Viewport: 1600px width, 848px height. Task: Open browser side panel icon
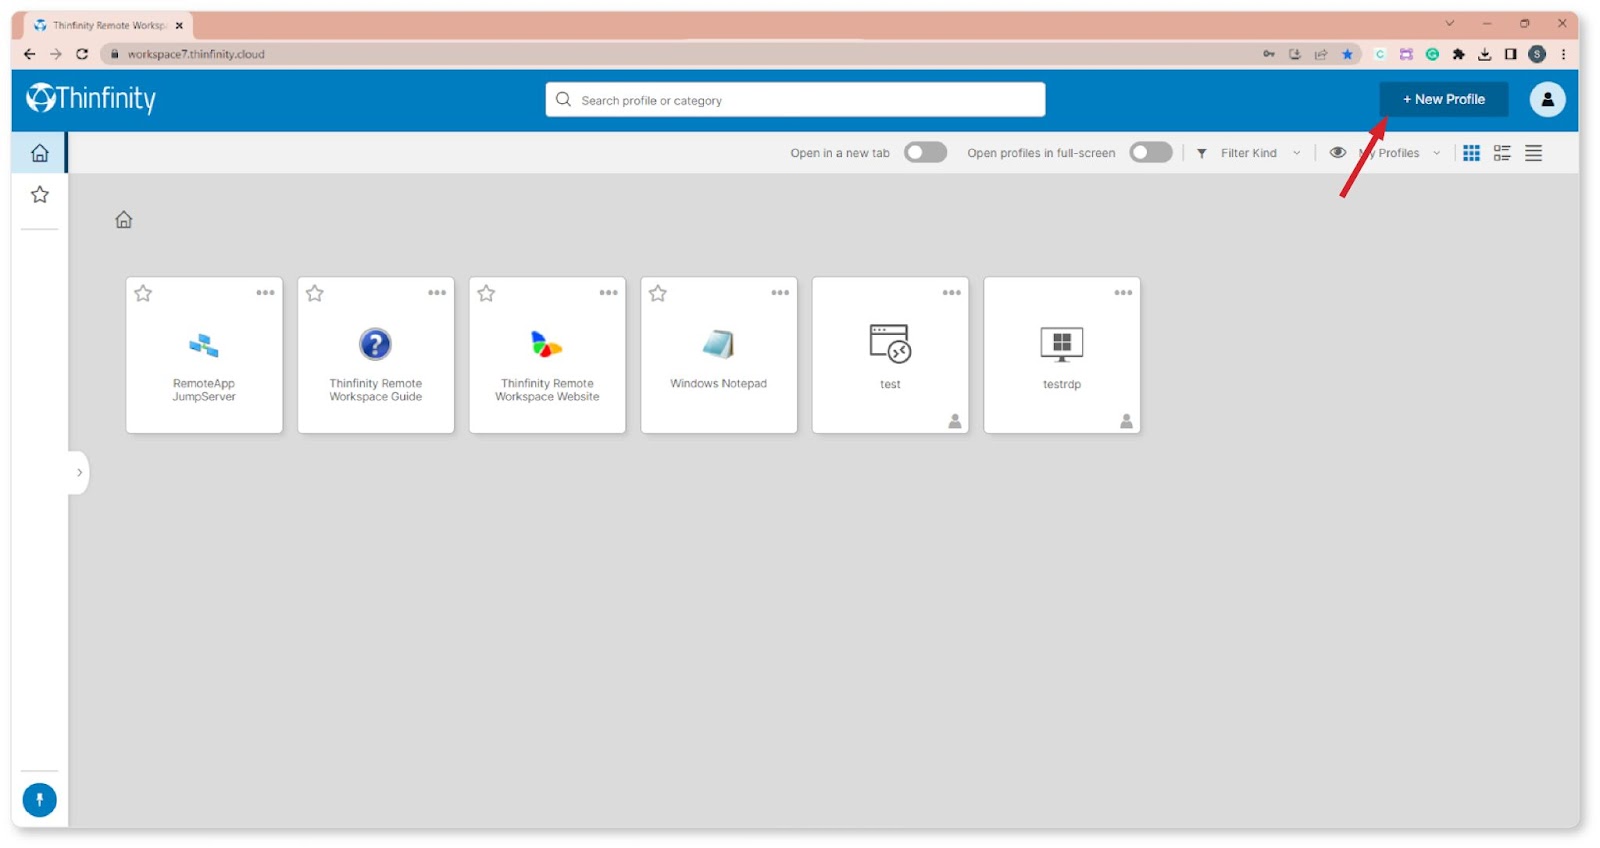[x=1511, y=54]
